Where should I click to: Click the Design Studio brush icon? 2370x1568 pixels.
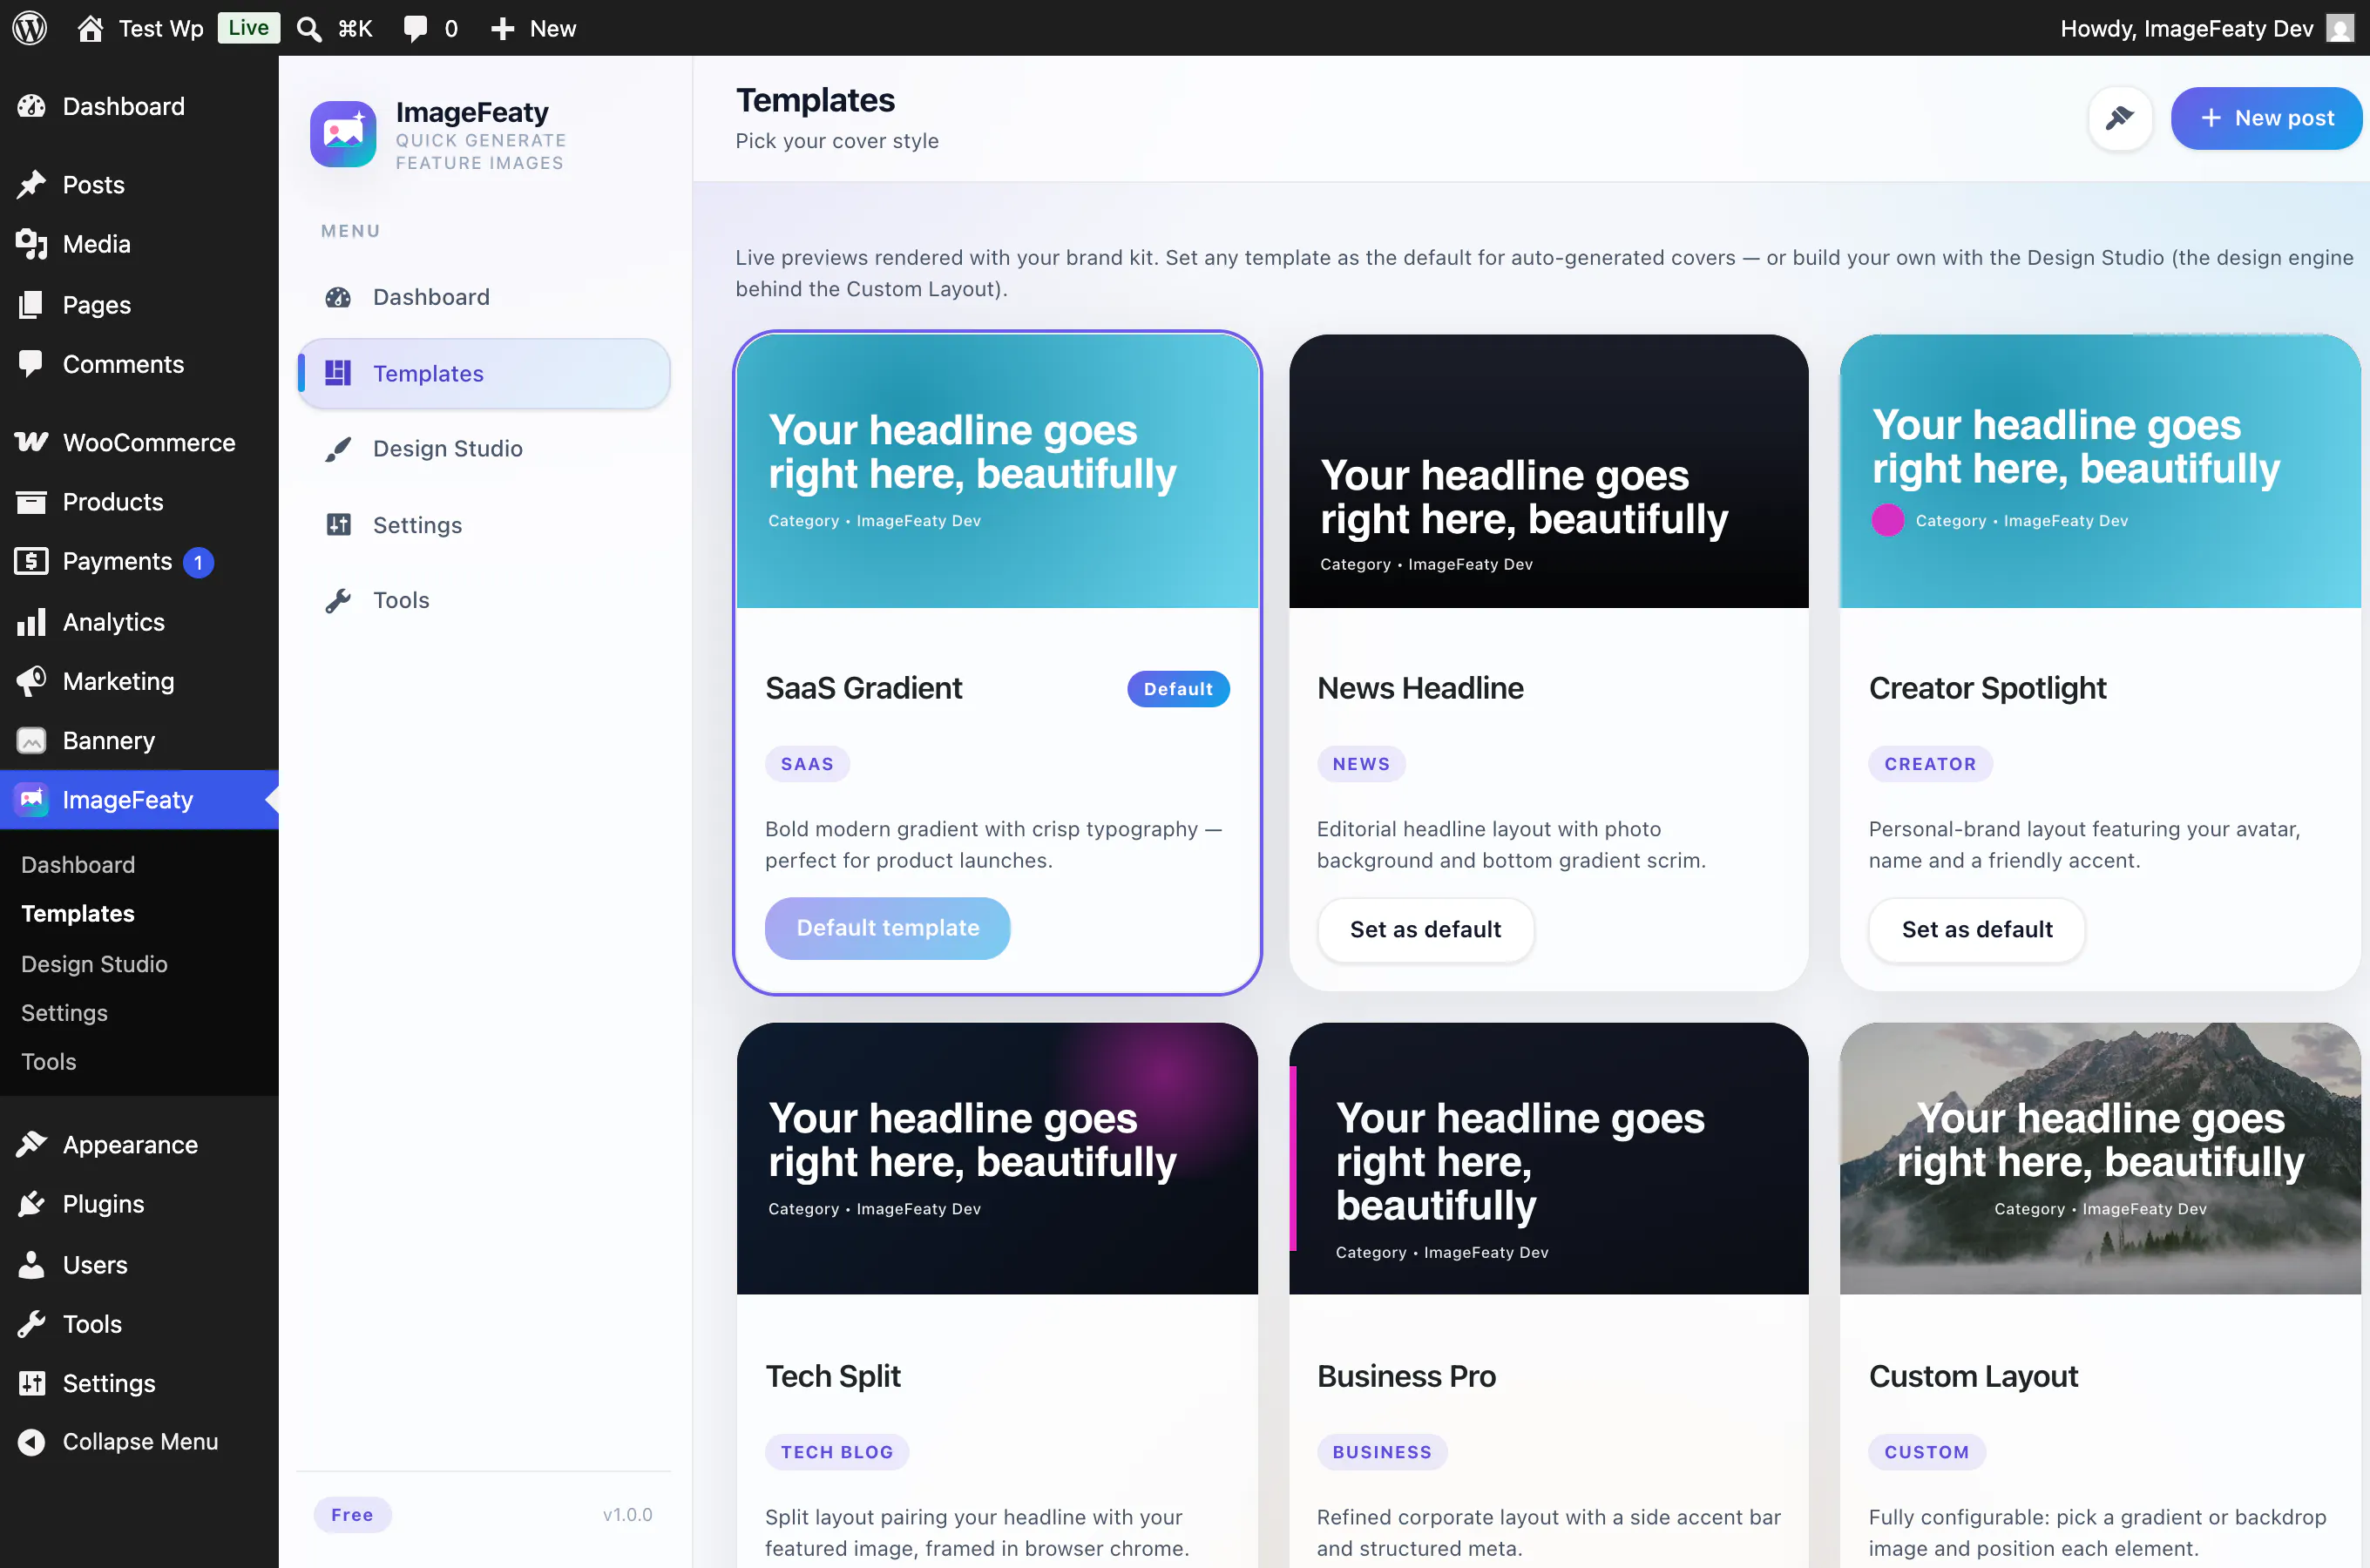click(338, 449)
